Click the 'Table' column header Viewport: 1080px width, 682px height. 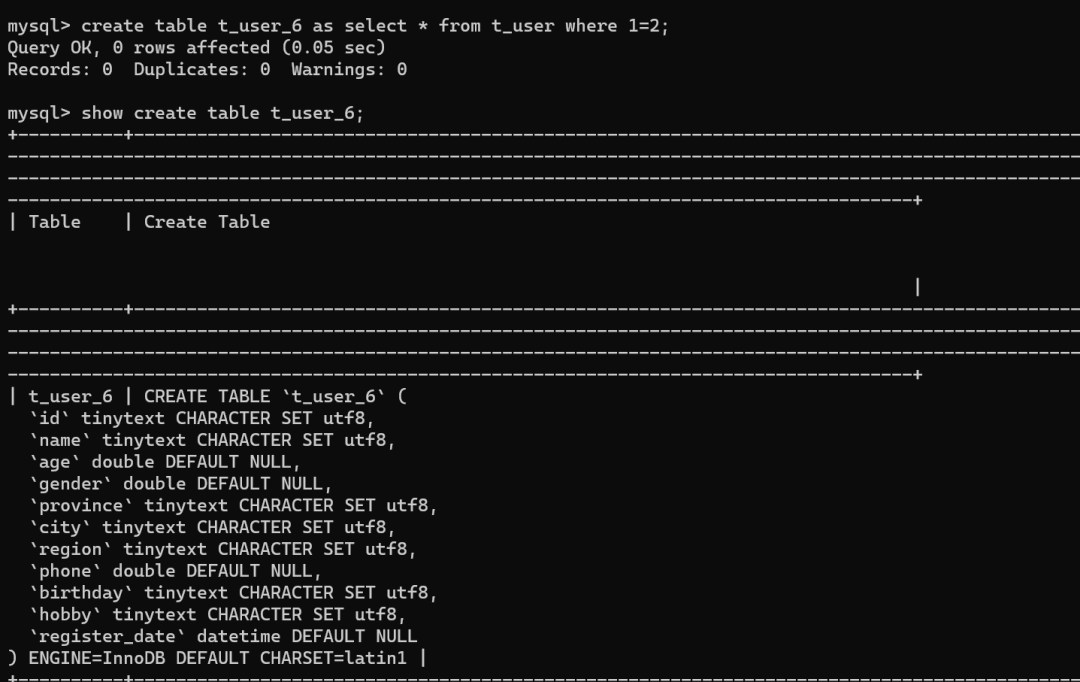pyautogui.click(x=54, y=222)
